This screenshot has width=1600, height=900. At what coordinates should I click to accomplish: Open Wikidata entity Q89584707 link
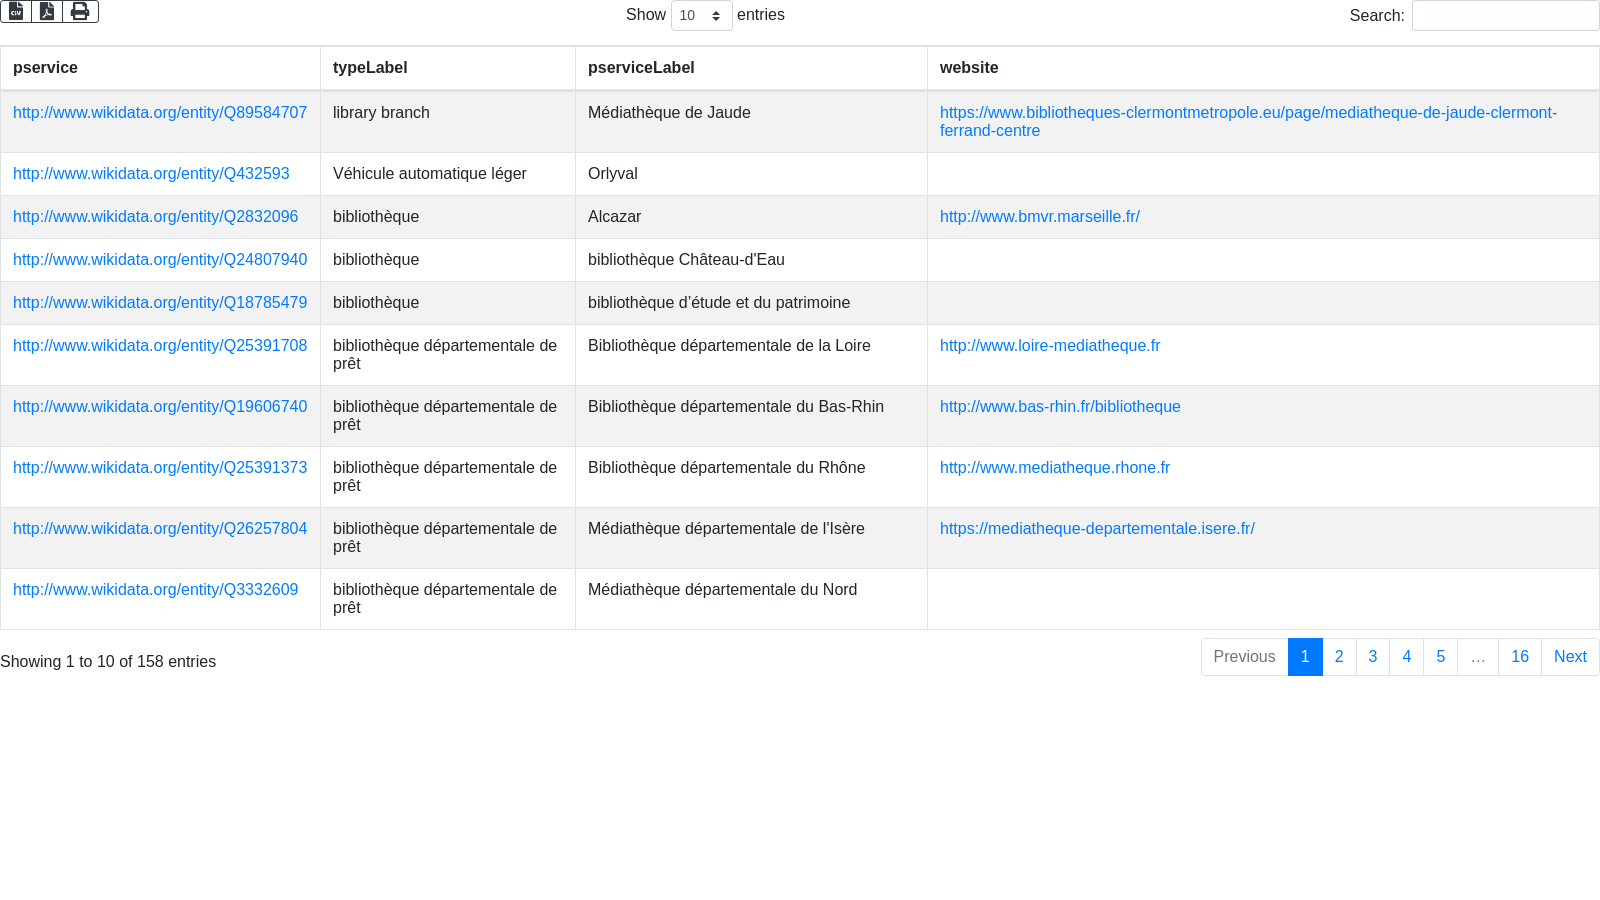click(160, 113)
